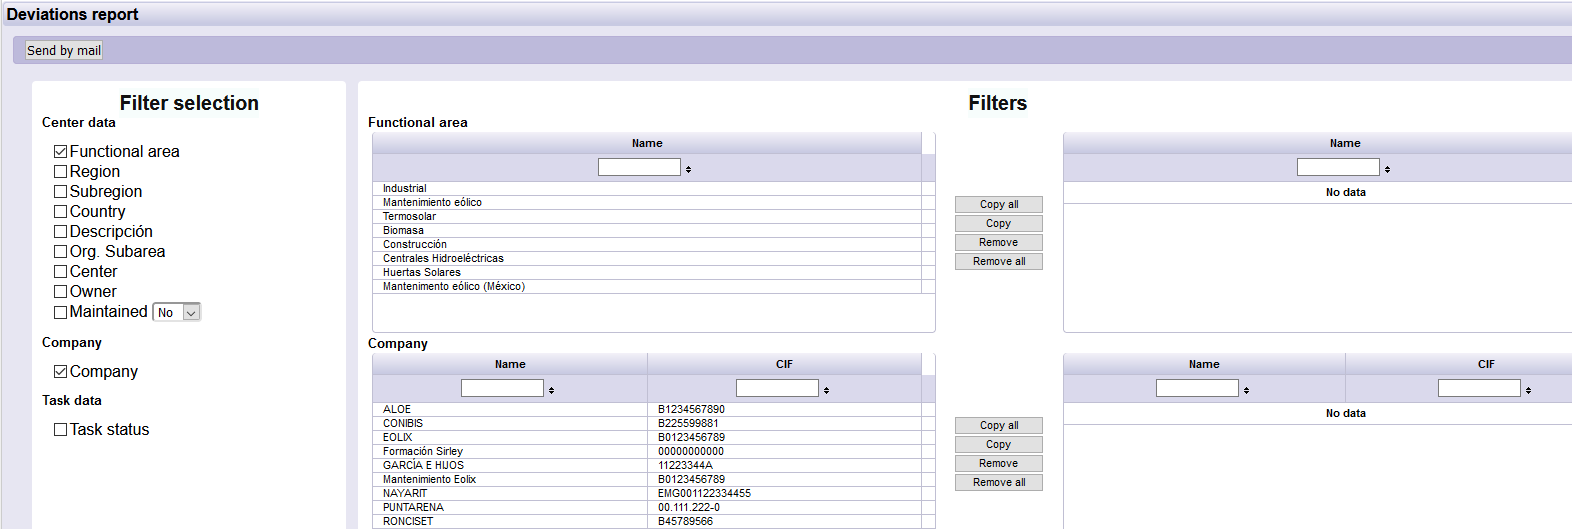This screenshot has width=1572, height=529.
Task: Select the Termosolar row in Functional area list
Action: (409, 216)
